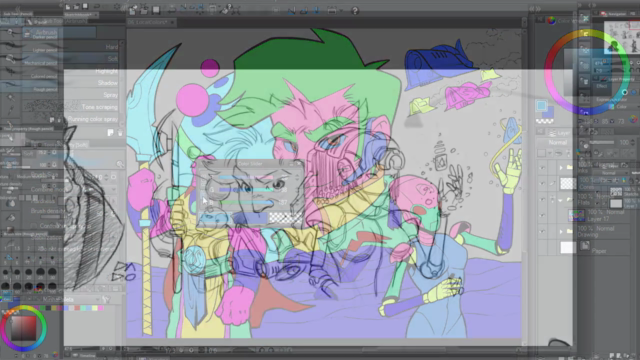
Task: Expand the Inks layer folder
Action: point(561,168)
